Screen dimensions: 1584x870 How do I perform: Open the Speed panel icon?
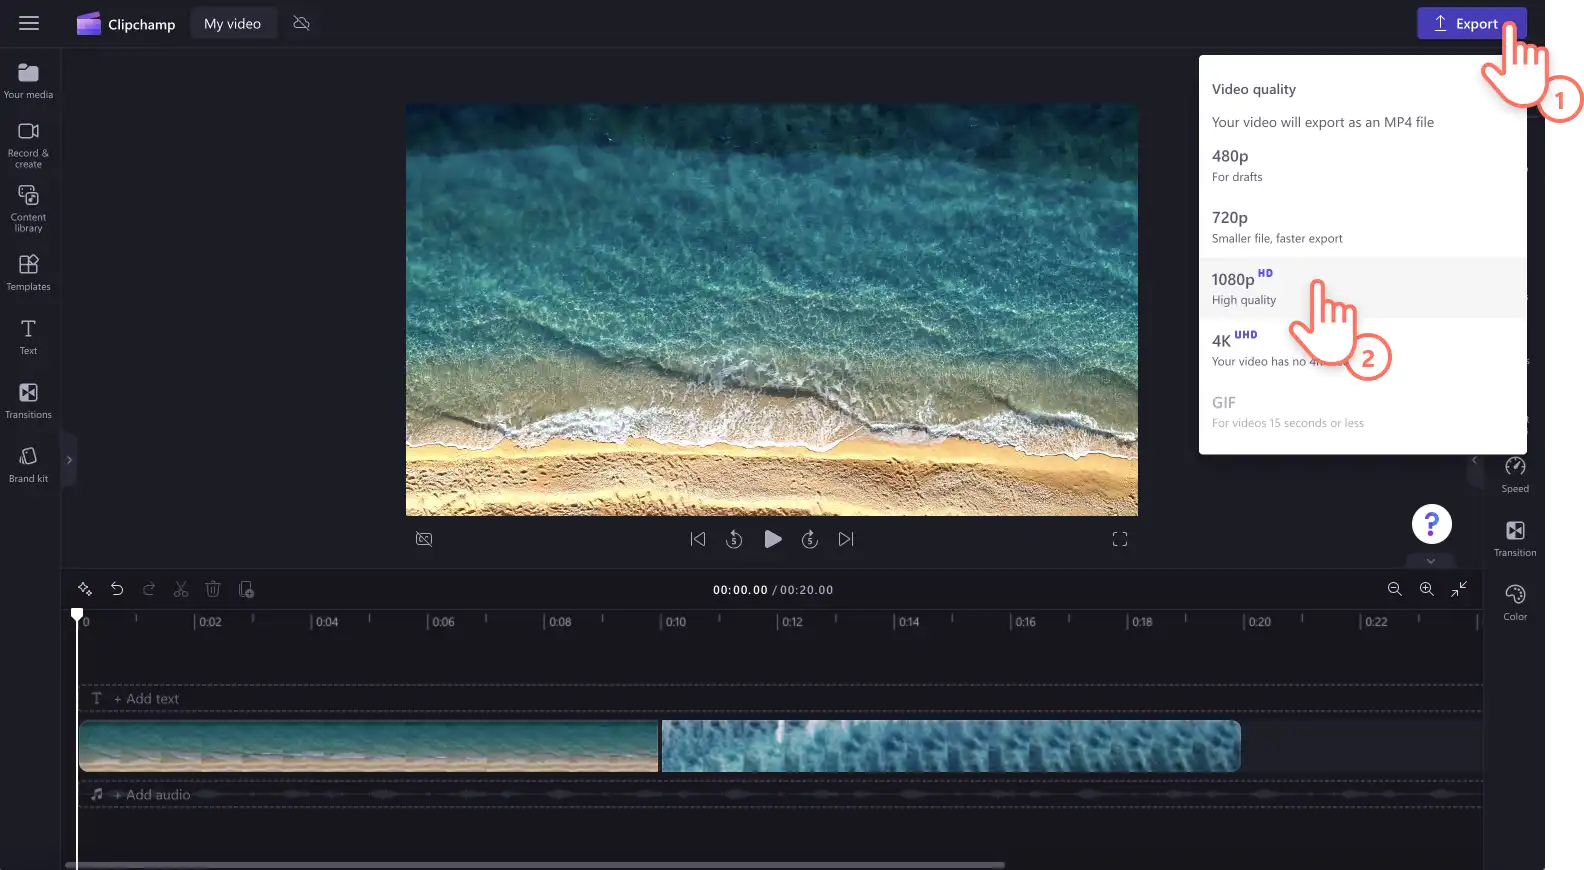coord(1515,474)
